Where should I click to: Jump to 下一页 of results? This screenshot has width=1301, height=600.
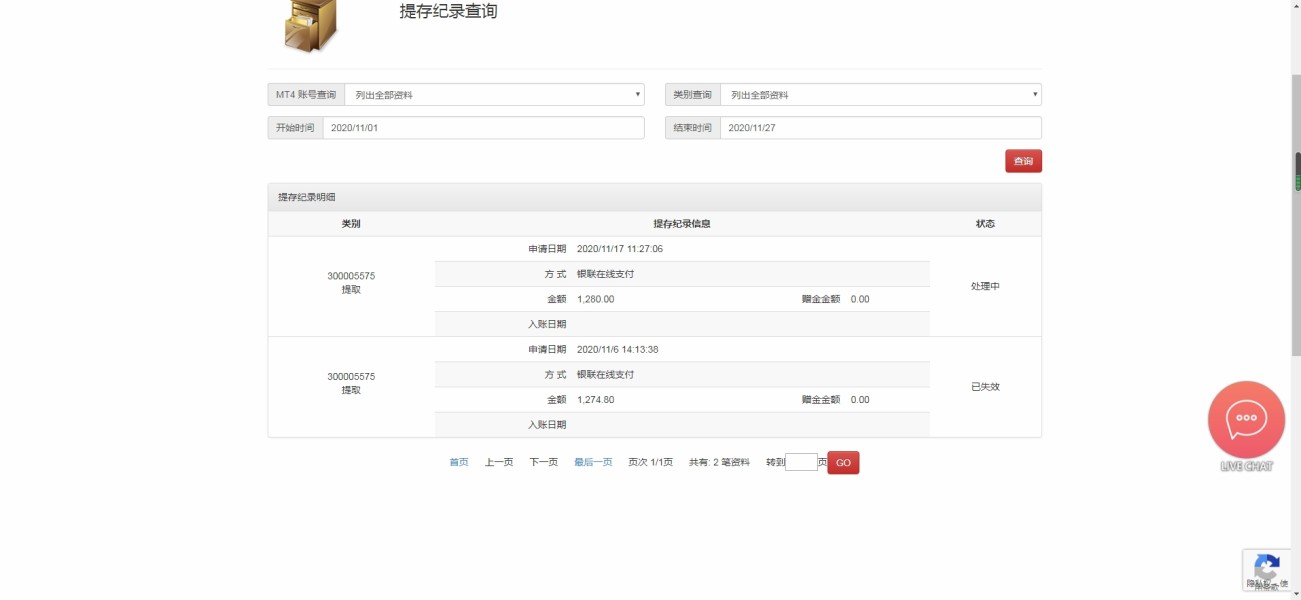[543, 462]
